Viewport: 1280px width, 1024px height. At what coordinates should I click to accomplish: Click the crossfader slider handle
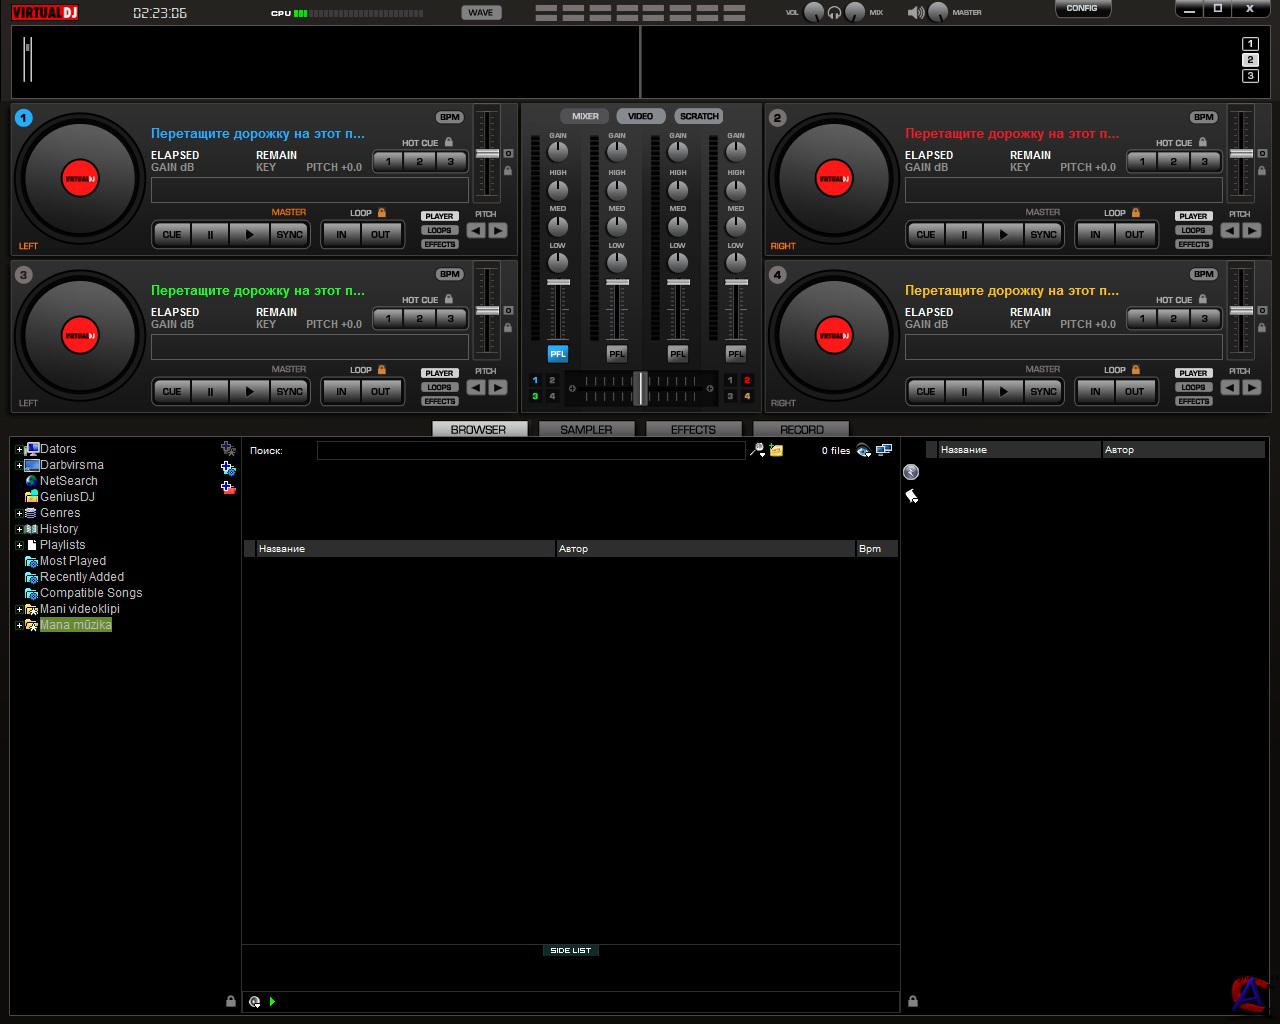pos(639,389)
